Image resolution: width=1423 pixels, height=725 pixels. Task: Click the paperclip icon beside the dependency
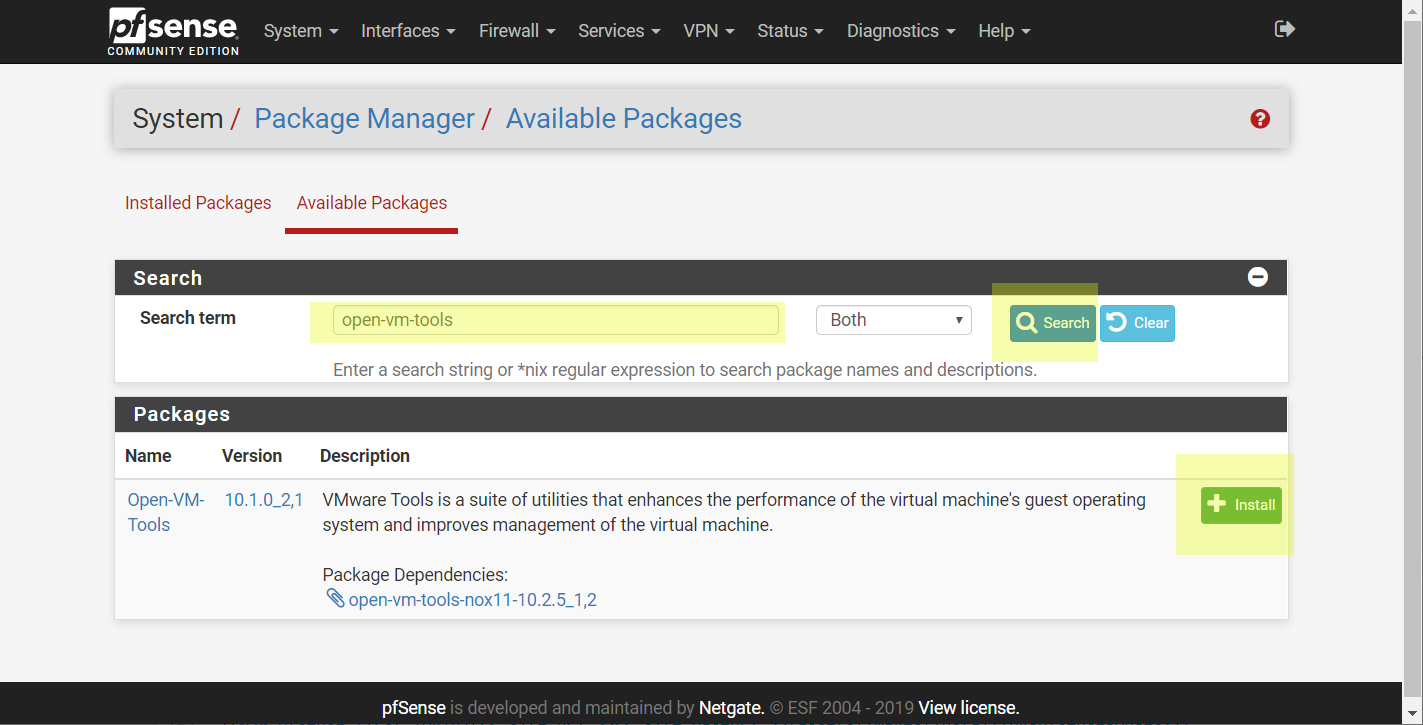pos(335,598)
